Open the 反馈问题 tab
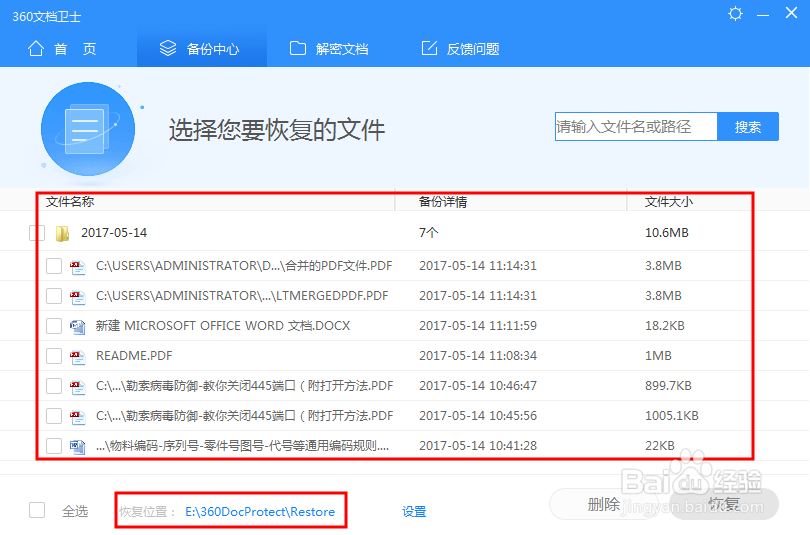Screen dimensions: 810x535 pos(460,49)
